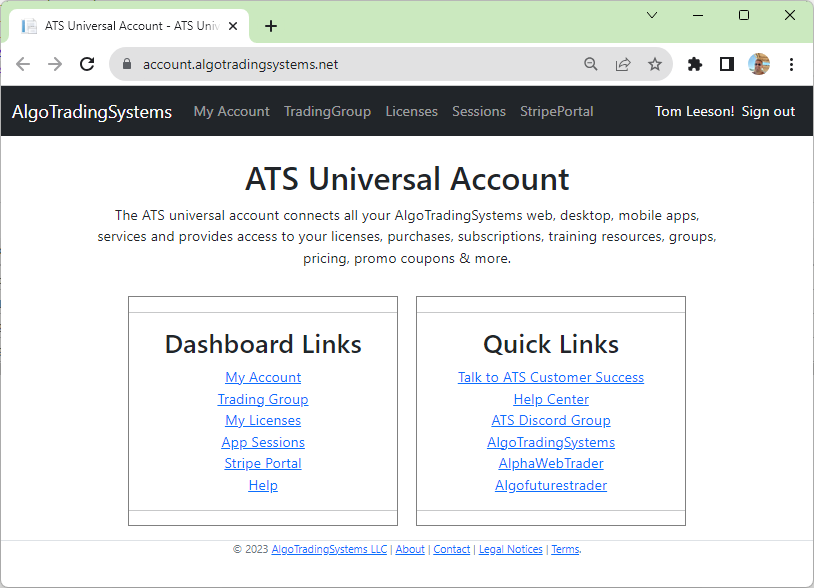
Task: Open My Licenses dashboard link
Action: coord(263,420)
